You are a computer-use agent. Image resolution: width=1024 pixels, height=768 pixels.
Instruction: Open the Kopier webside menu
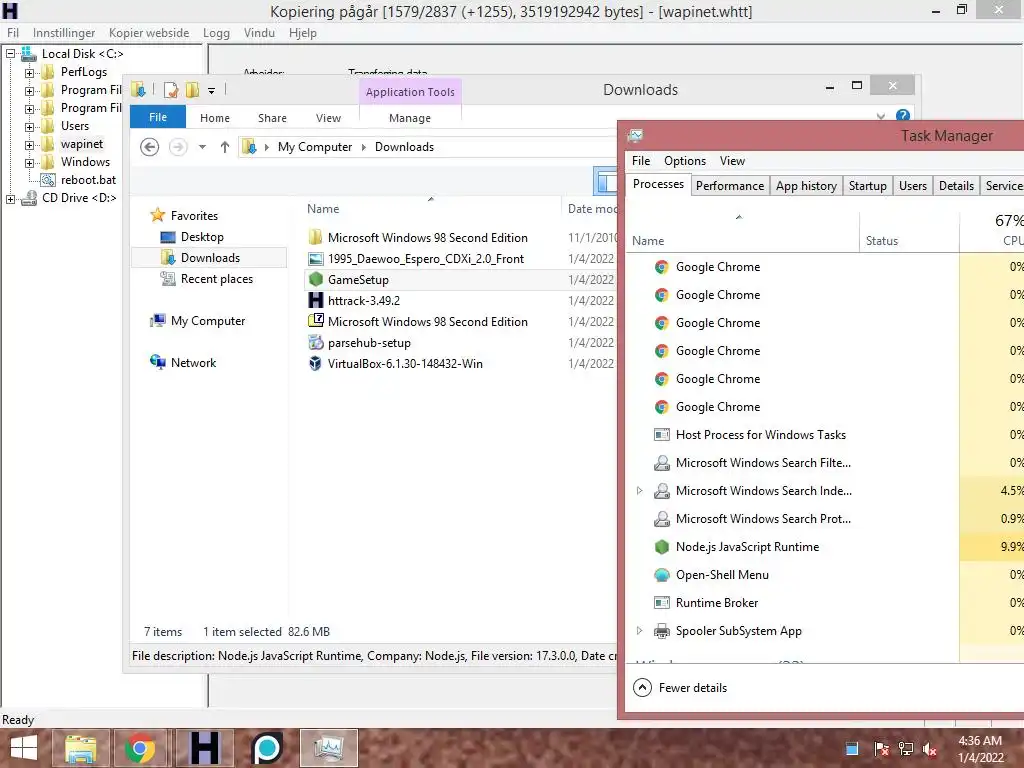click(149, 33)
